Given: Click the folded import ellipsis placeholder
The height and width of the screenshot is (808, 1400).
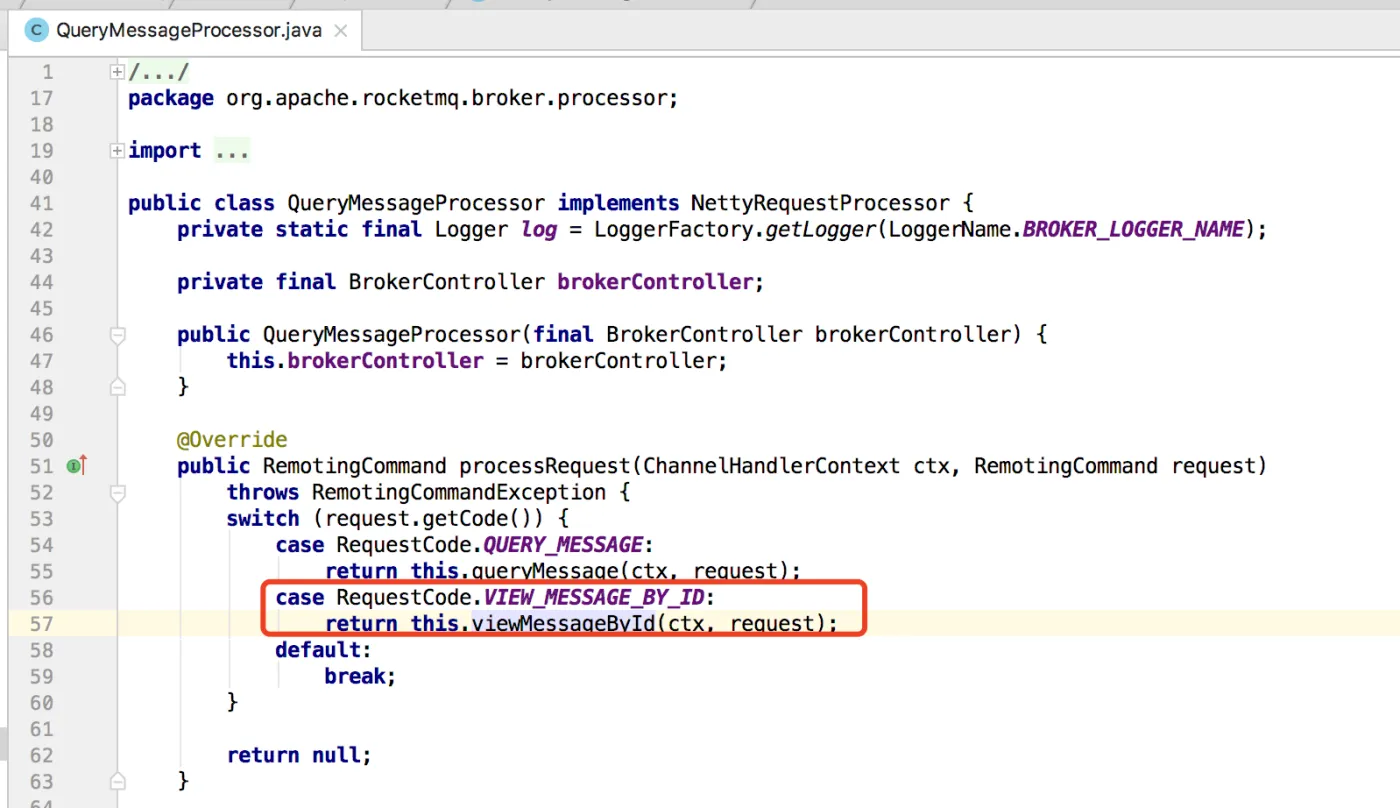Looking at the screenshot, I should point(231,151).
